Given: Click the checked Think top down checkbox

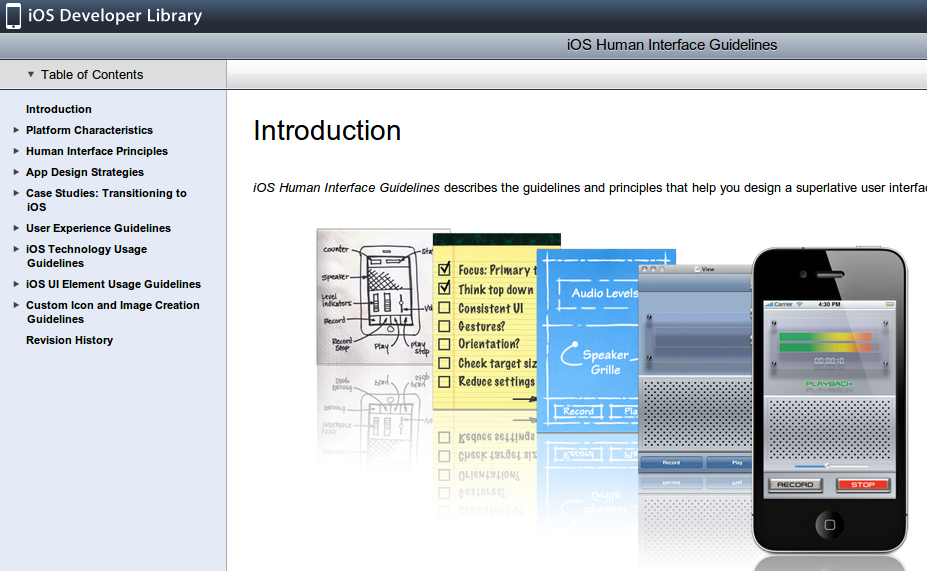Looking at the screenshot, I should [x=445, y=289].
